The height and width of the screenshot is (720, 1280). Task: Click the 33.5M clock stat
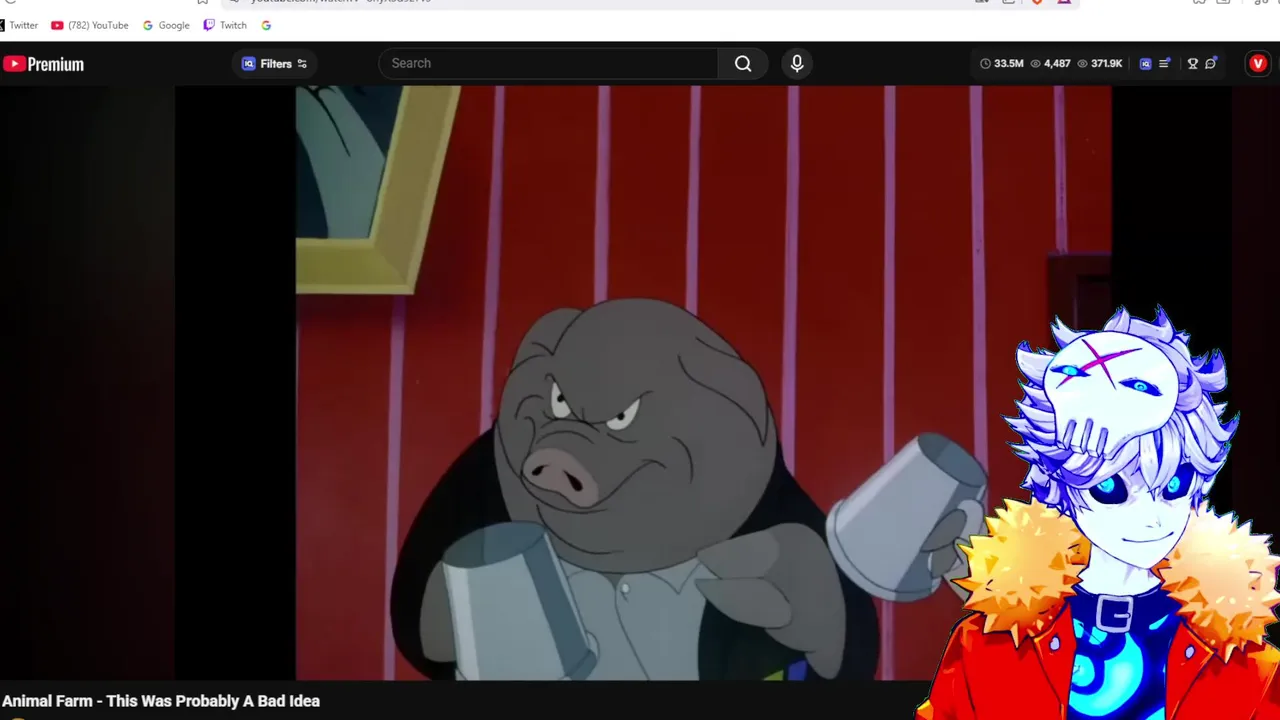[1002, 63]
